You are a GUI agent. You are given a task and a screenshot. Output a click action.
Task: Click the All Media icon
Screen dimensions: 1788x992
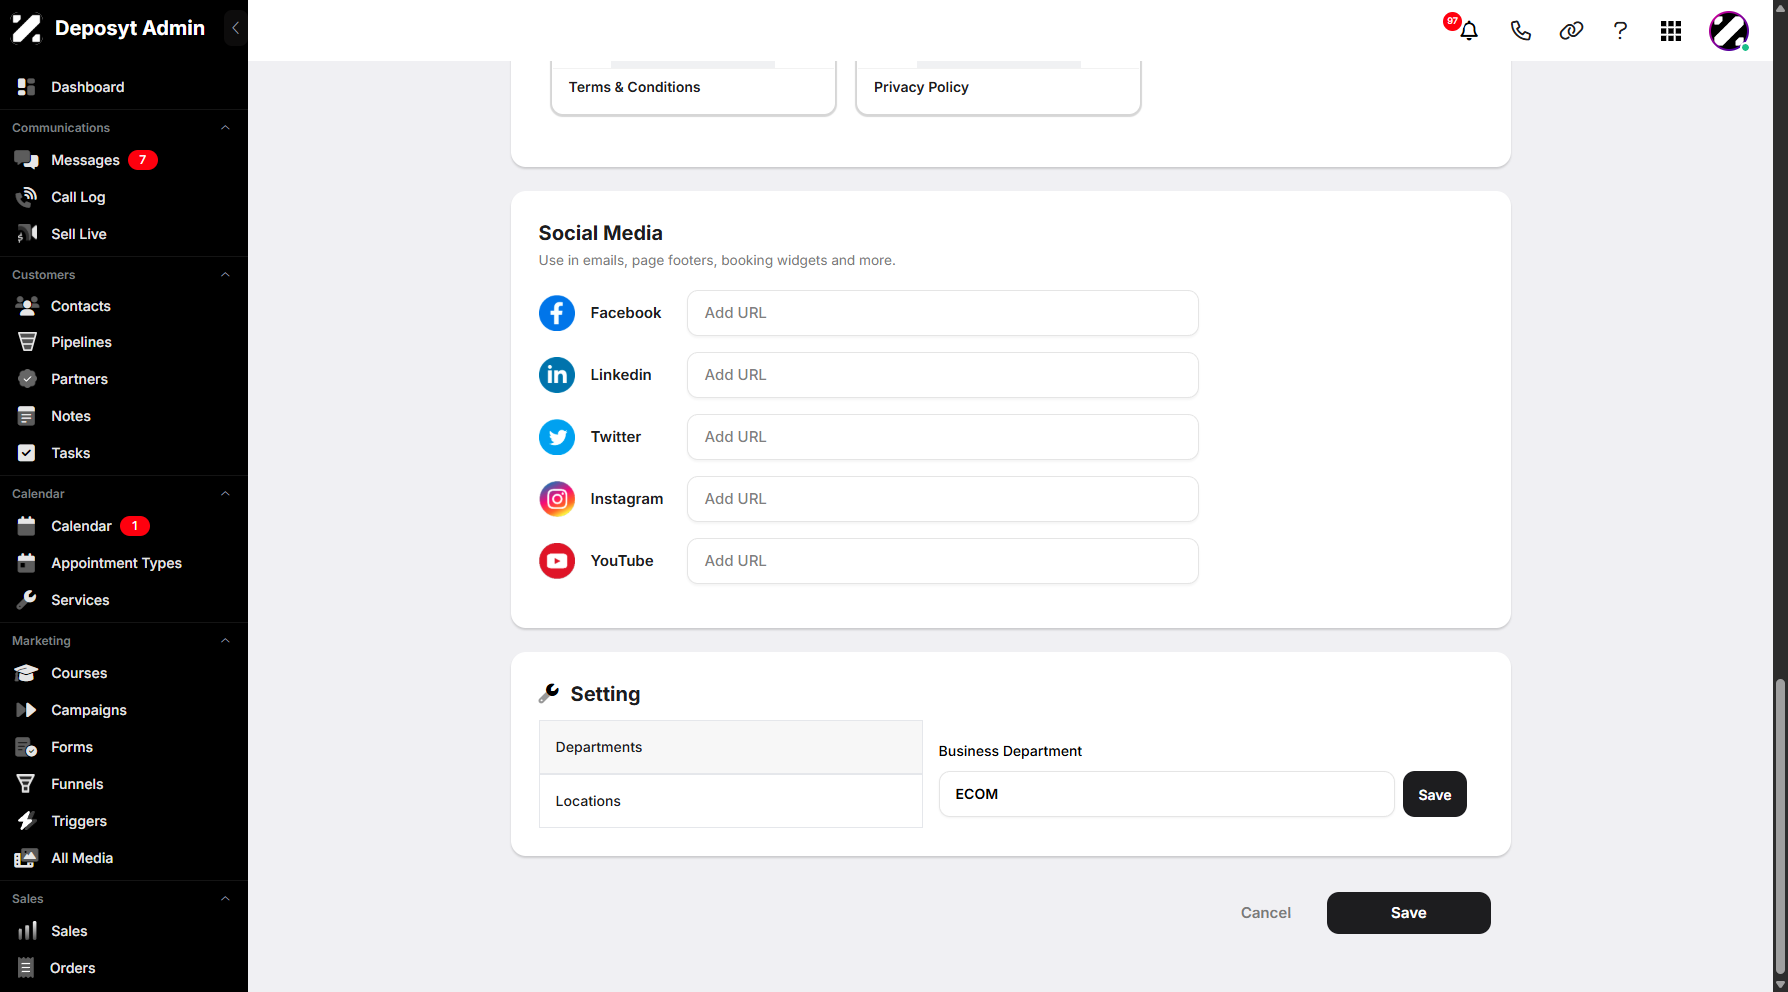point(27,858)
